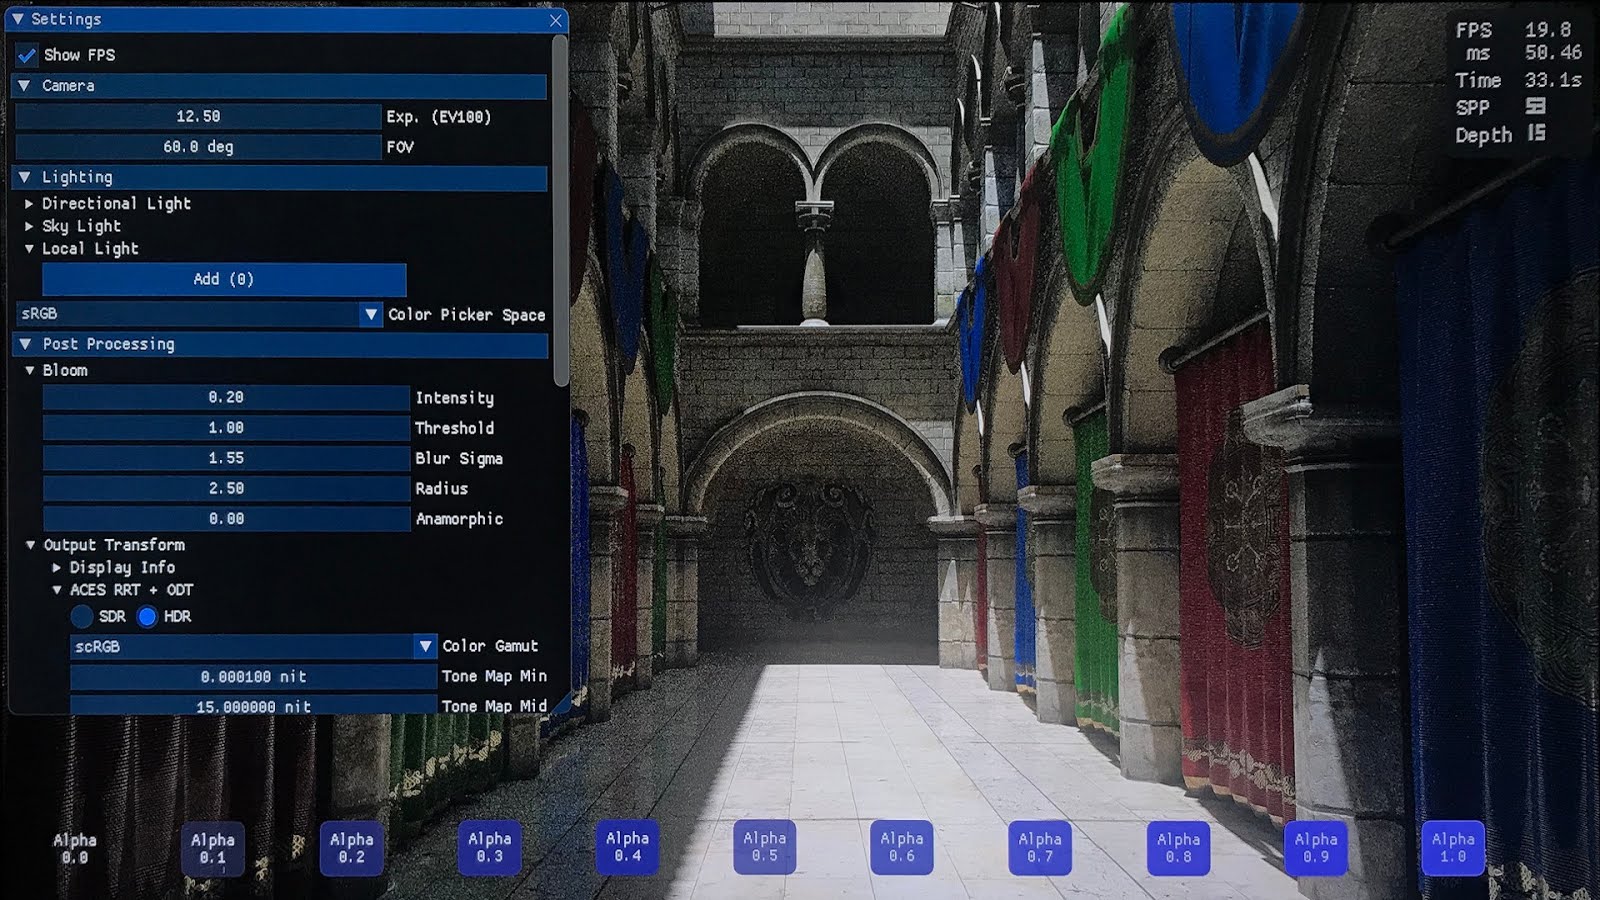Click the Alpha 0.2 button
Image resolution: width=1600 pixels, height=900 pixels.
[351, 849]
